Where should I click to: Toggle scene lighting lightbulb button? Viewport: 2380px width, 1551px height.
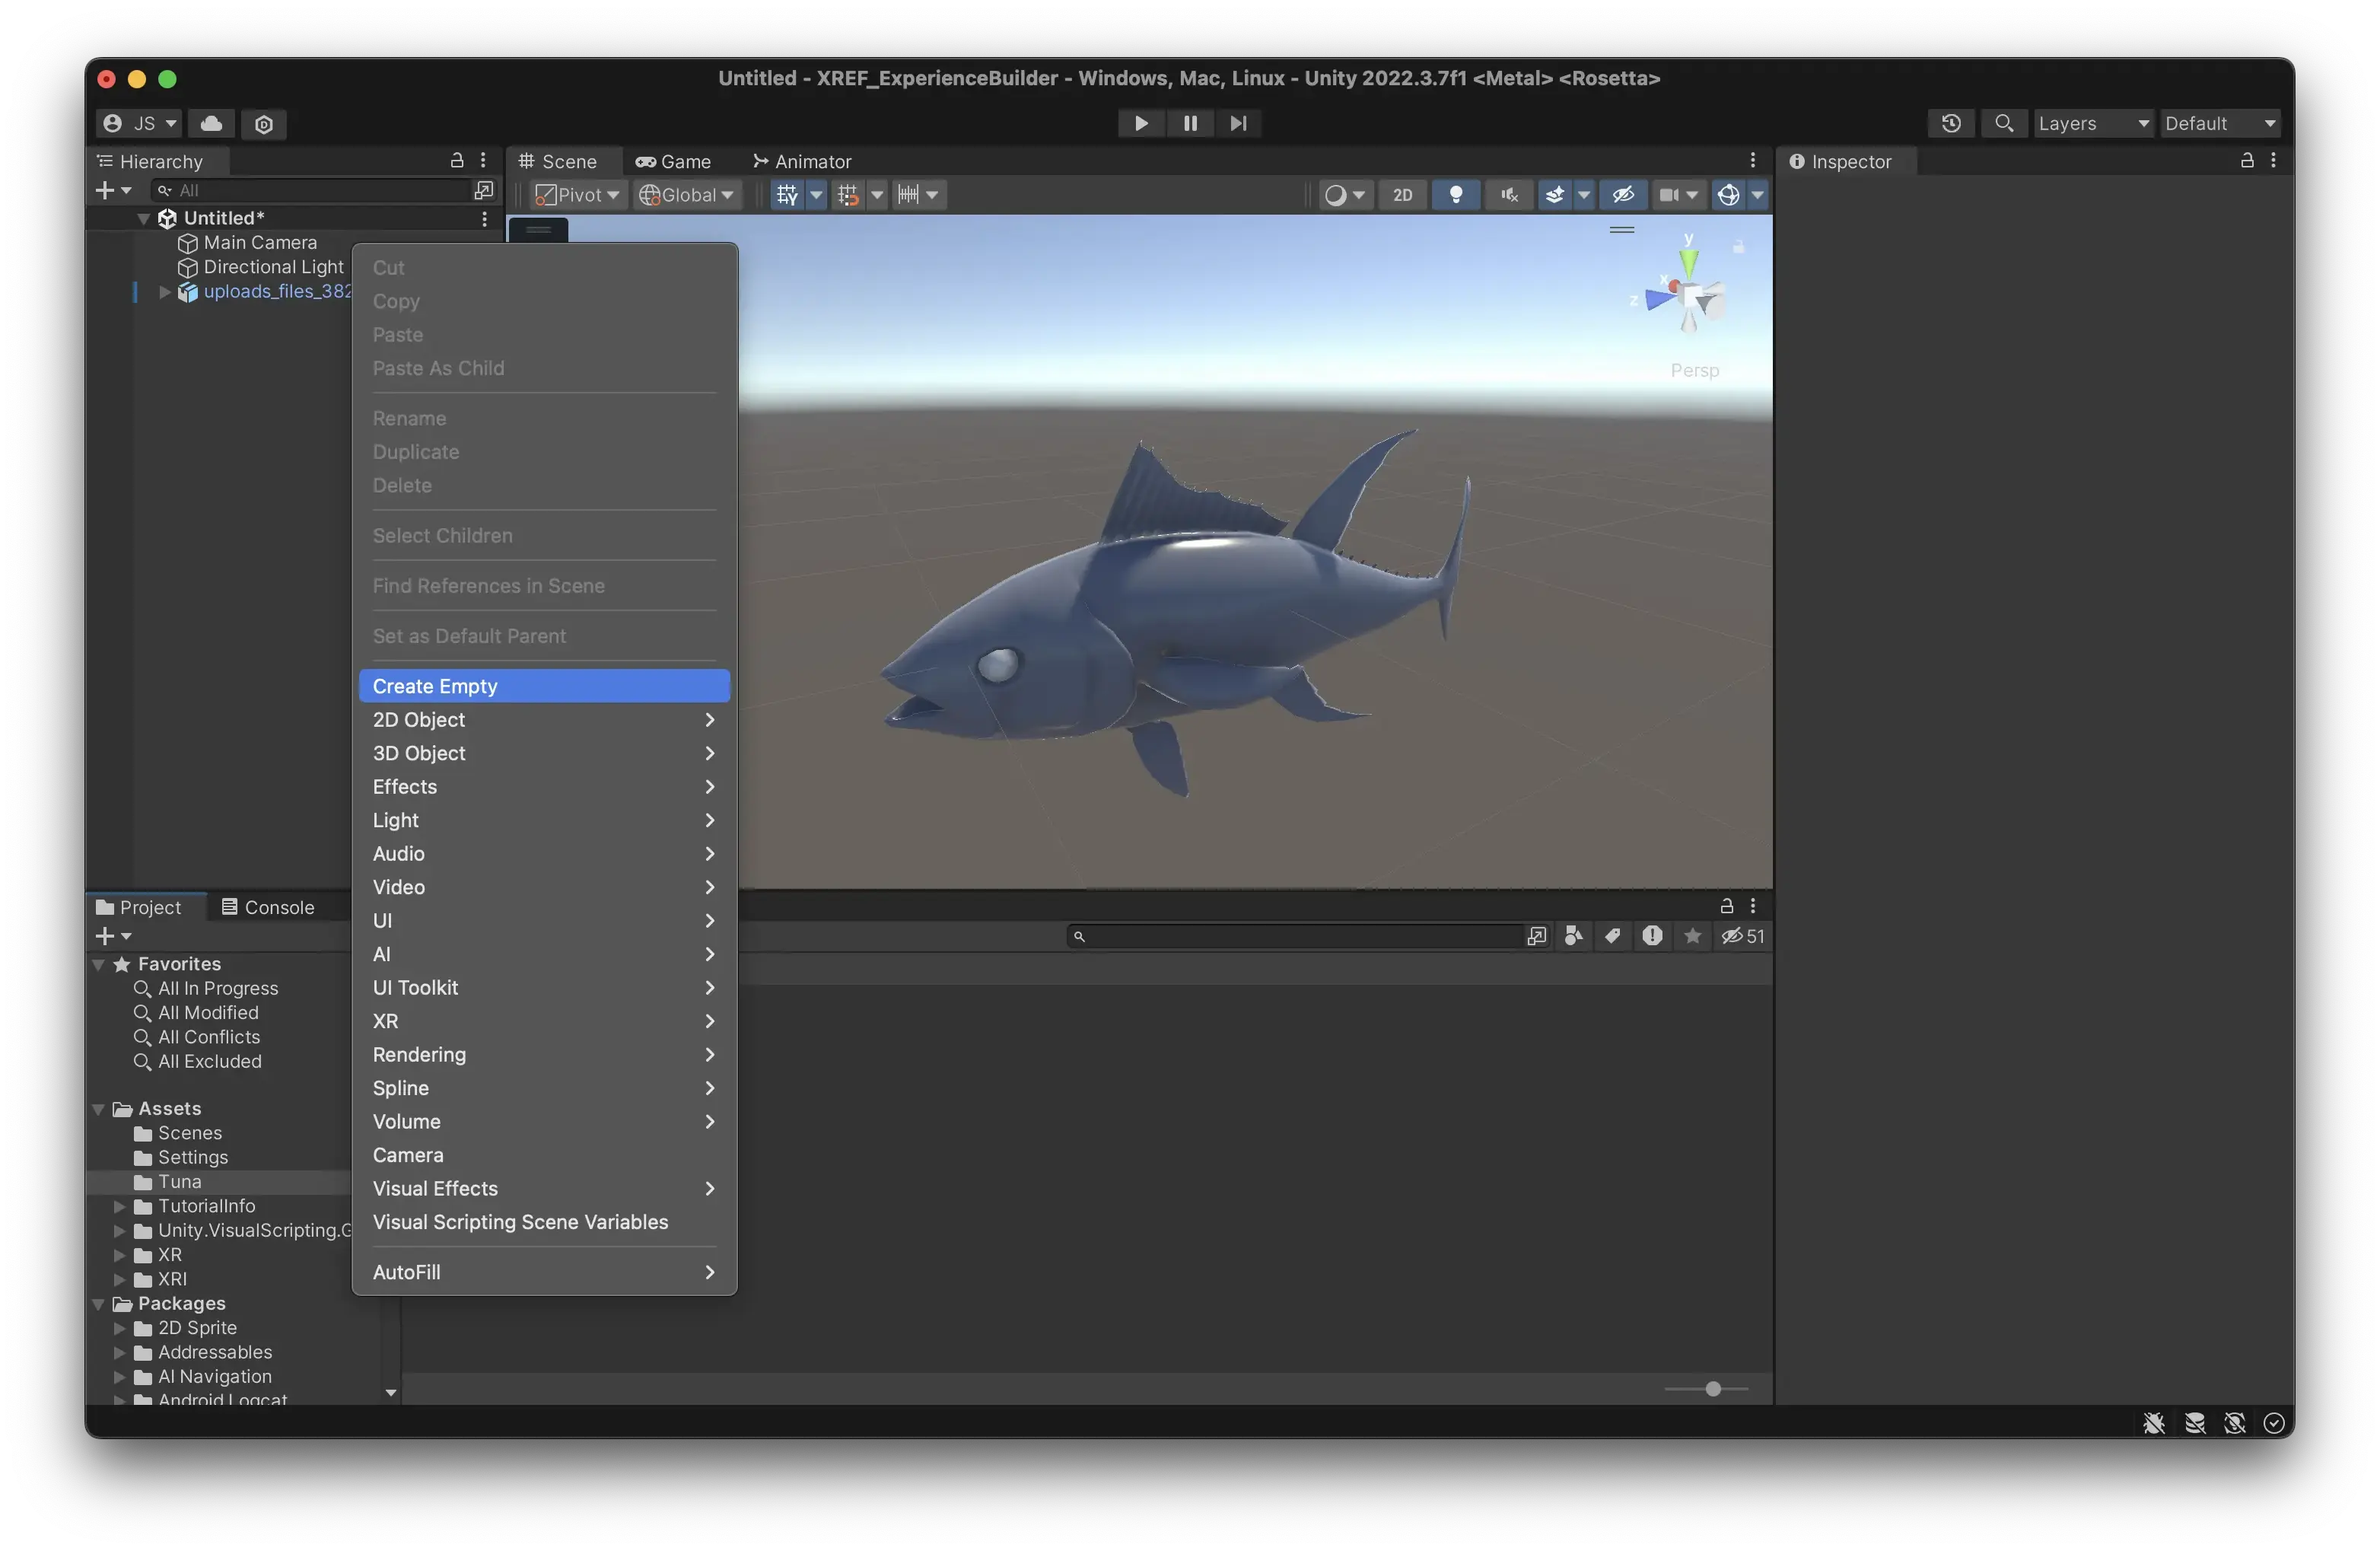[x=1456, y=195]
